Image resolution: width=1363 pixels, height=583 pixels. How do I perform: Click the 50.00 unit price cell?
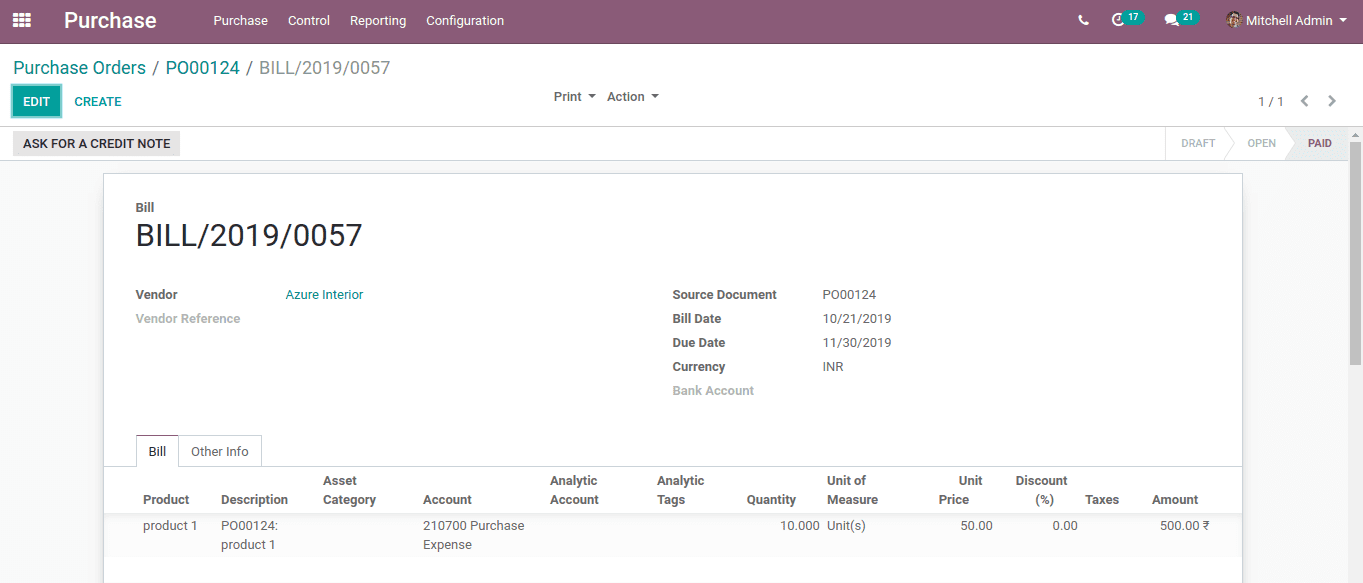(x=977, y=526)
